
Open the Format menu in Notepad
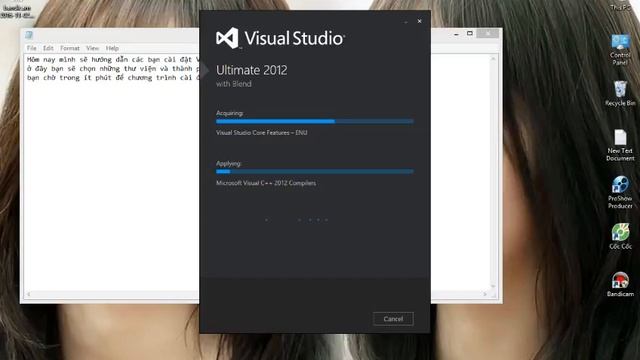[x=70, y=48]
